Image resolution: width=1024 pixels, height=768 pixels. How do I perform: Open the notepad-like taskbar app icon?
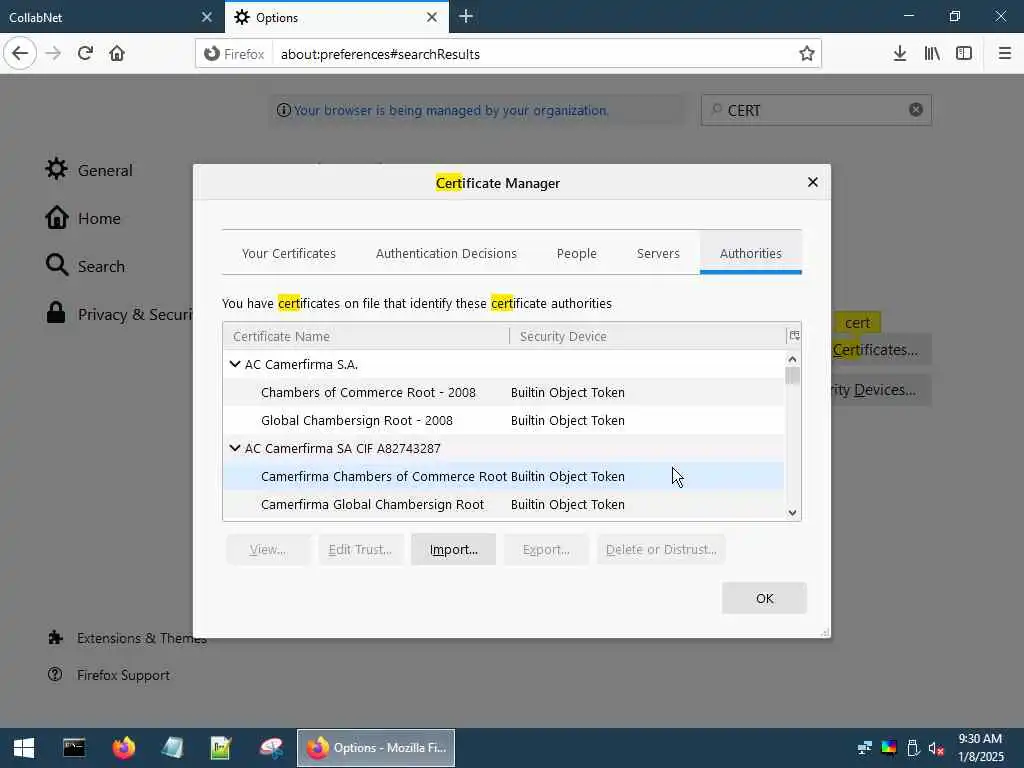172,748
